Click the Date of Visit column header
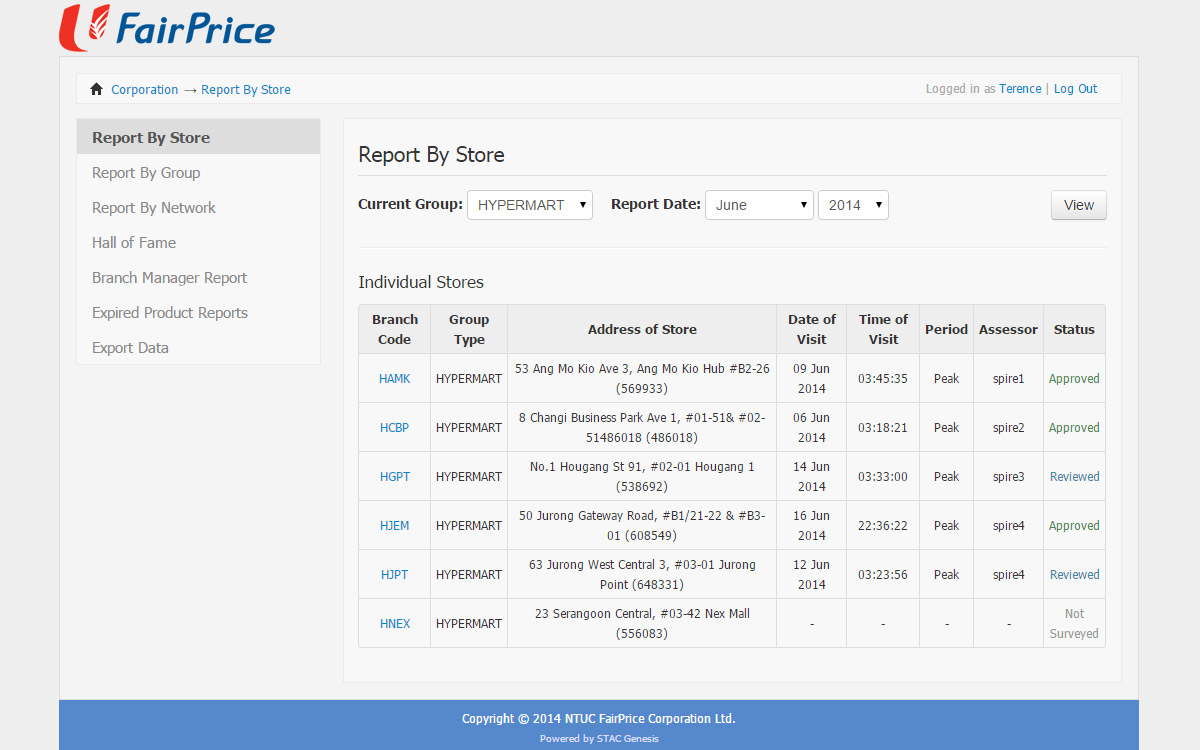 (x=811, y=329)
